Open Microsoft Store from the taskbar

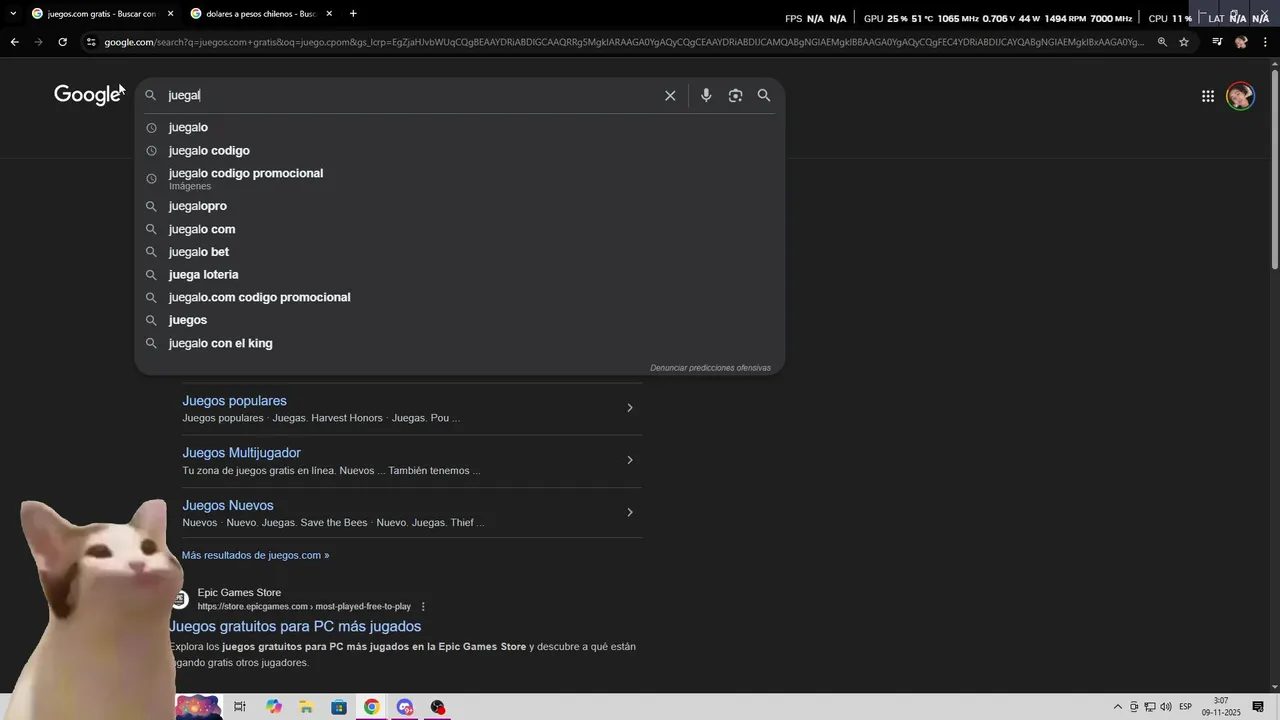tap(339, 707)
